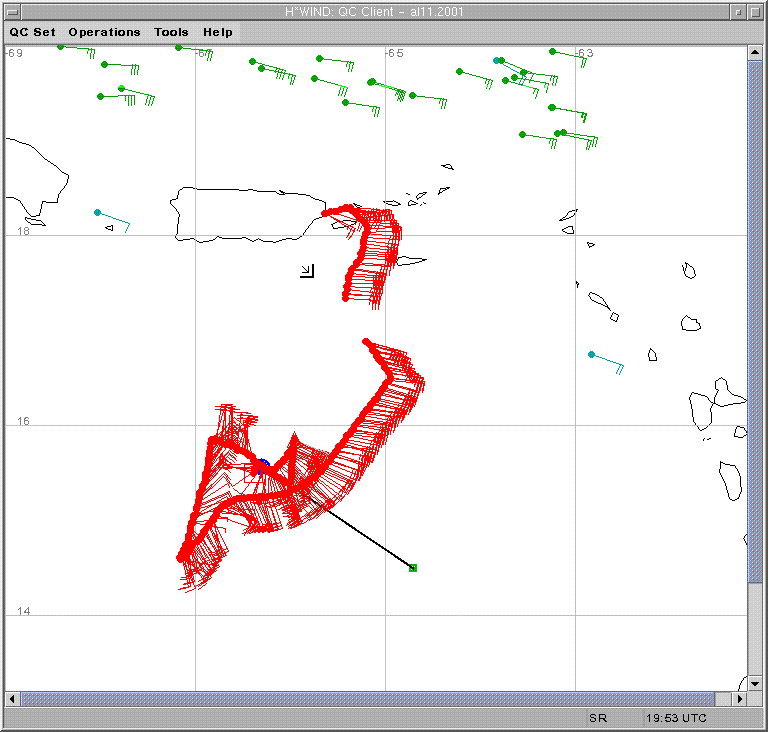Open the QC Set menu
Image resolution: width=768 pixels, height=732 pixels.
tap(33, 32)
